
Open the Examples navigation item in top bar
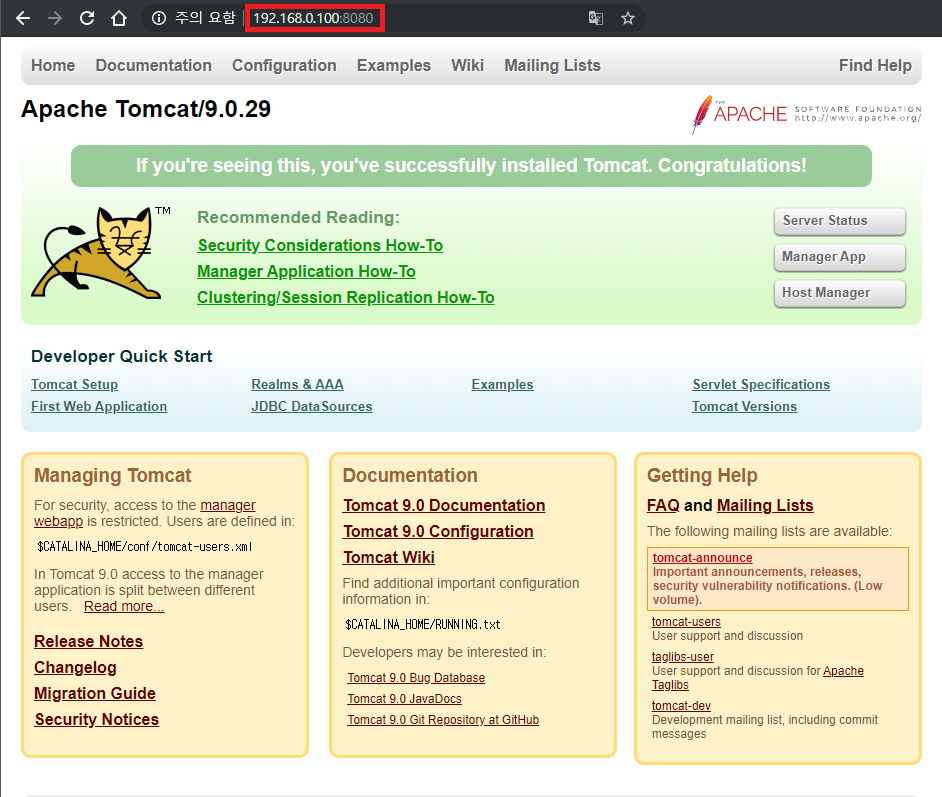[x=394, y=65]
